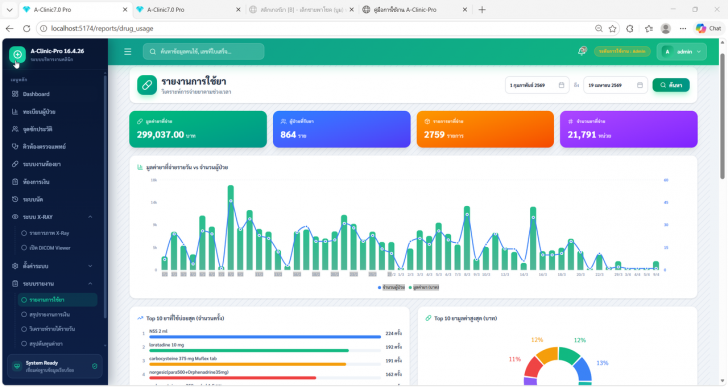Click the bar-chart icon for ทะเบียนผู้ป่วย
The image size is (728, 387).
[15, 112]
